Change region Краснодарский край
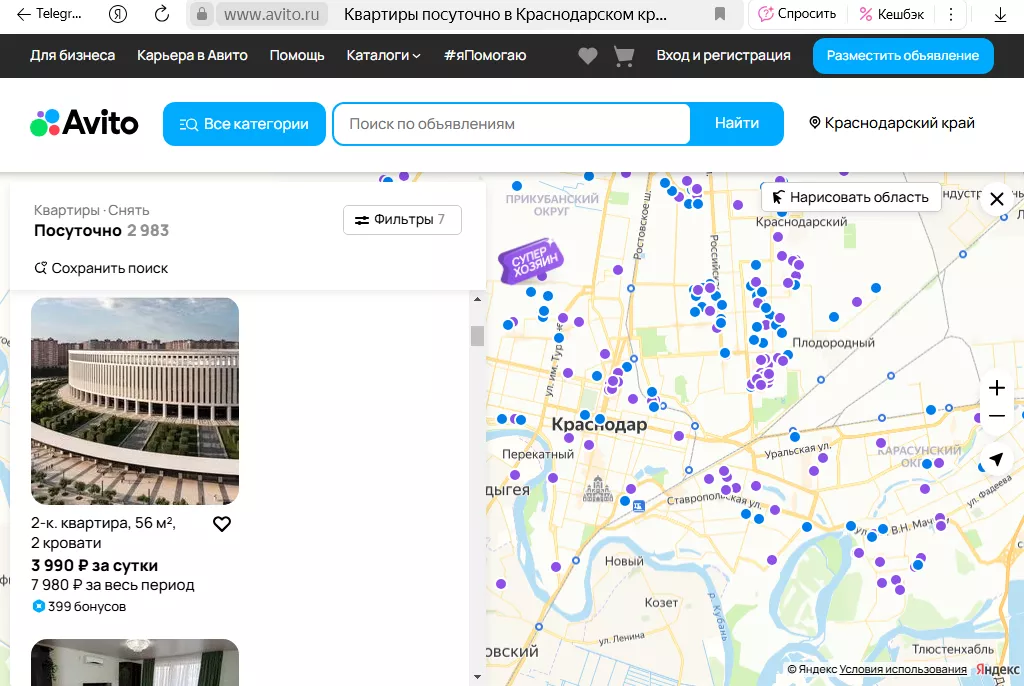The image size is (1024, 686). 891,123
